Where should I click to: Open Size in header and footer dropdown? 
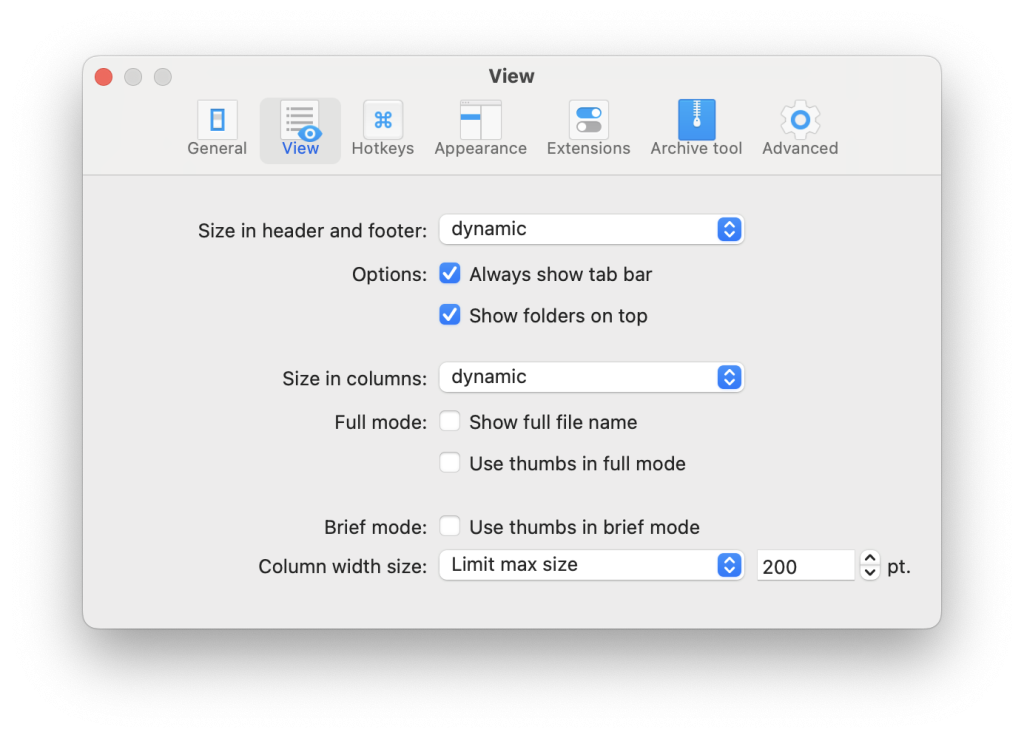pos(592,229)
